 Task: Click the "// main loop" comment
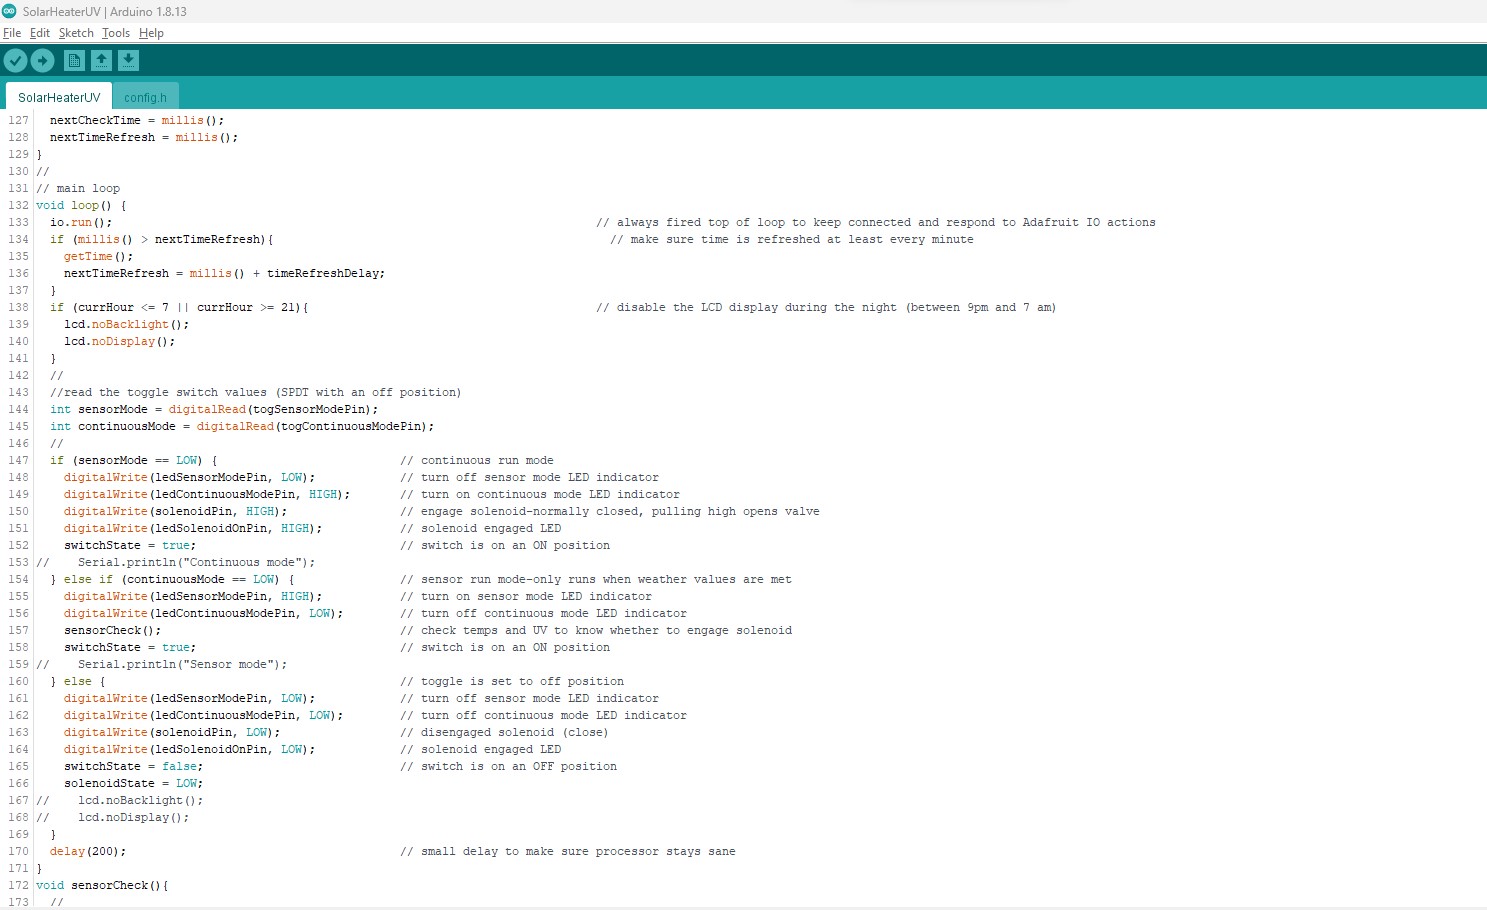78,188
